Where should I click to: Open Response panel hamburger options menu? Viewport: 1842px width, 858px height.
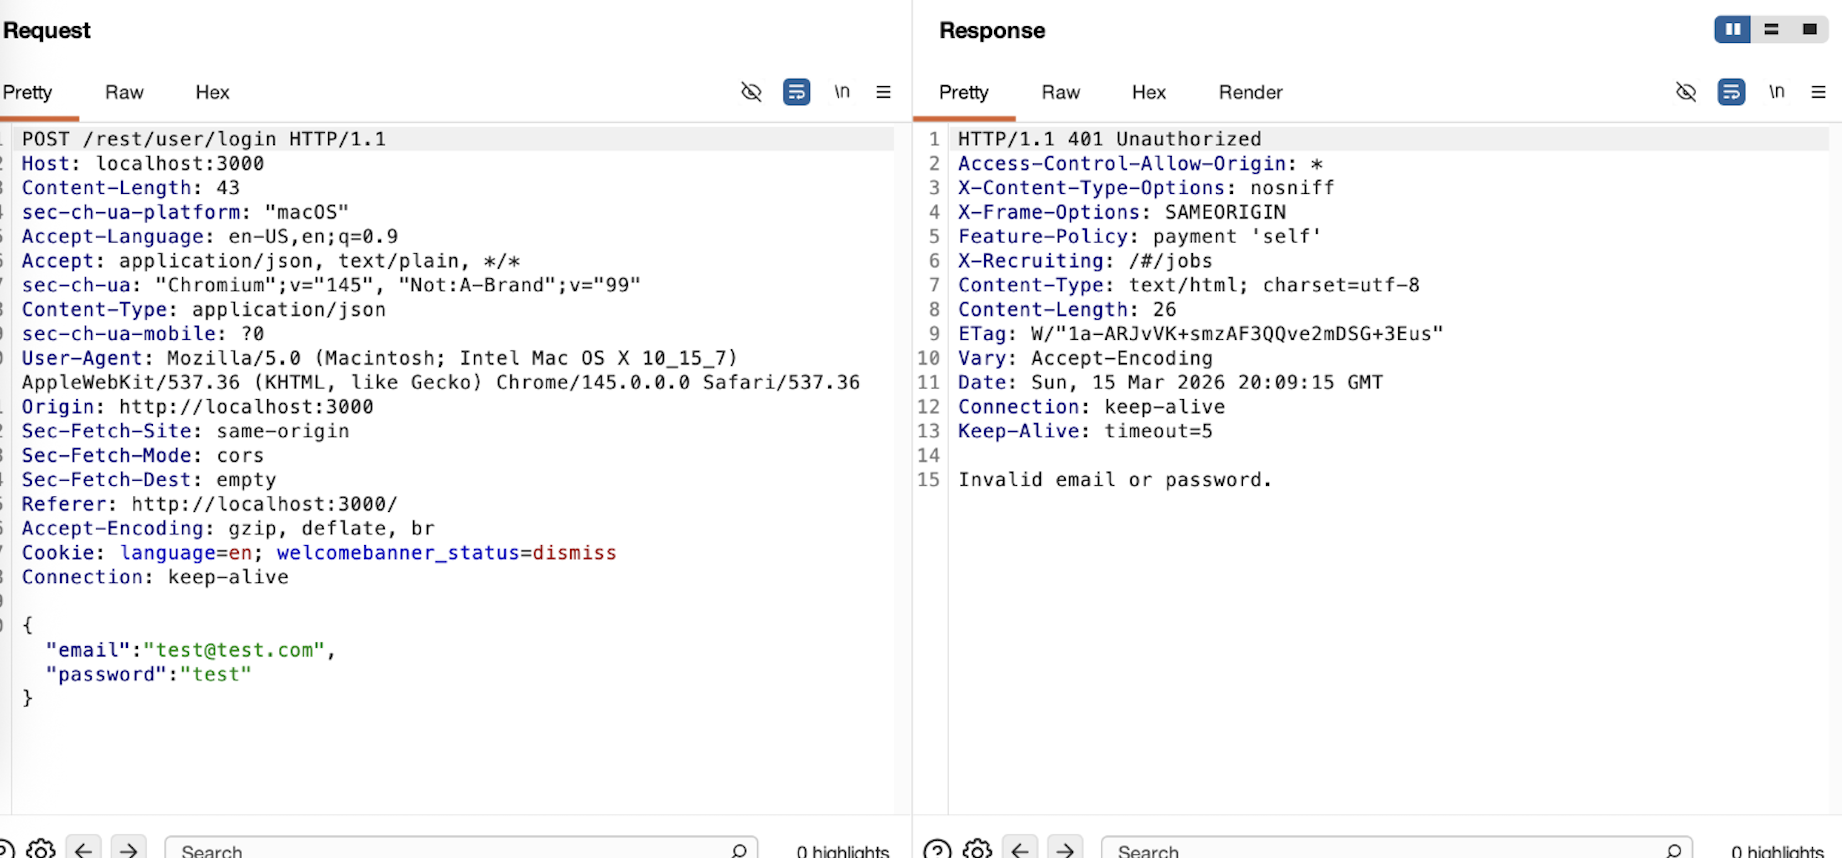1818,92
